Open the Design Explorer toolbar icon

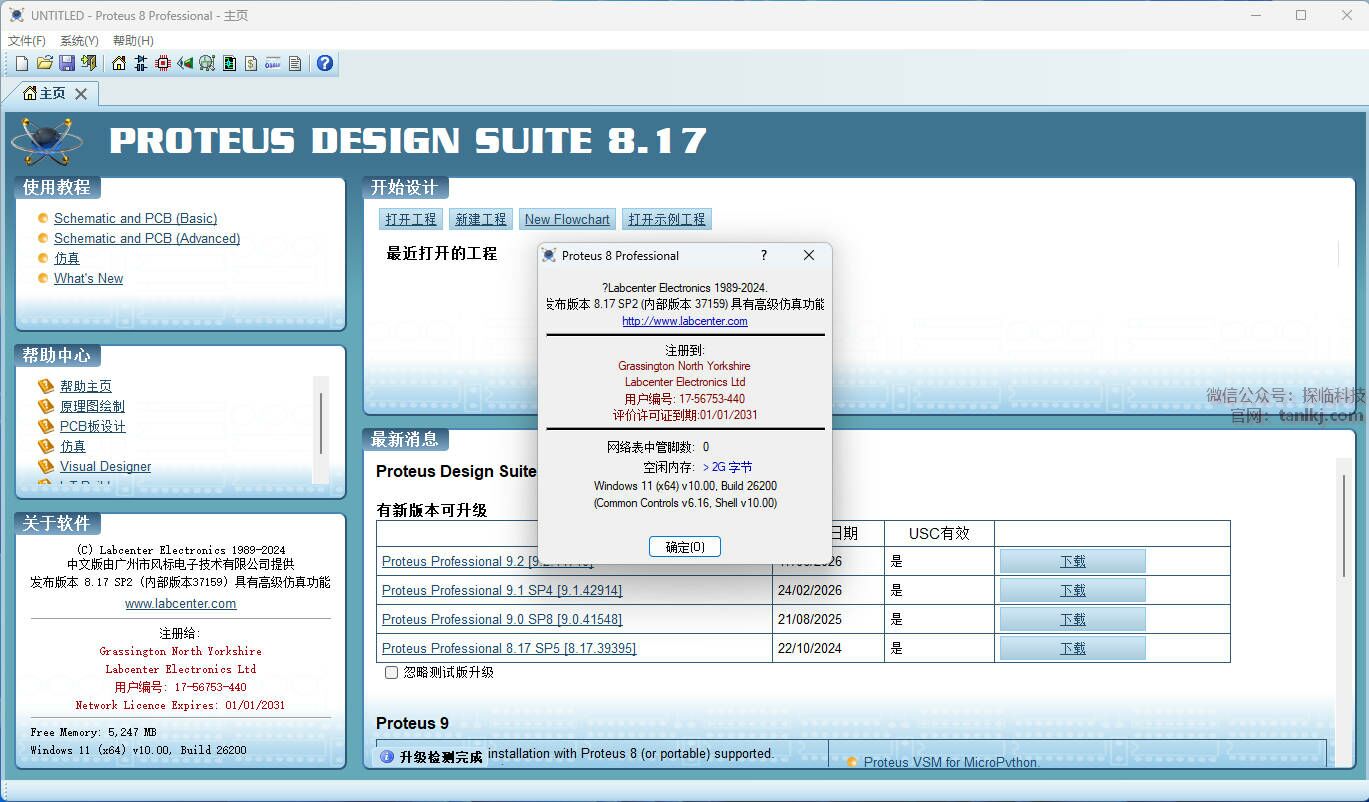(x=229, y=63)
